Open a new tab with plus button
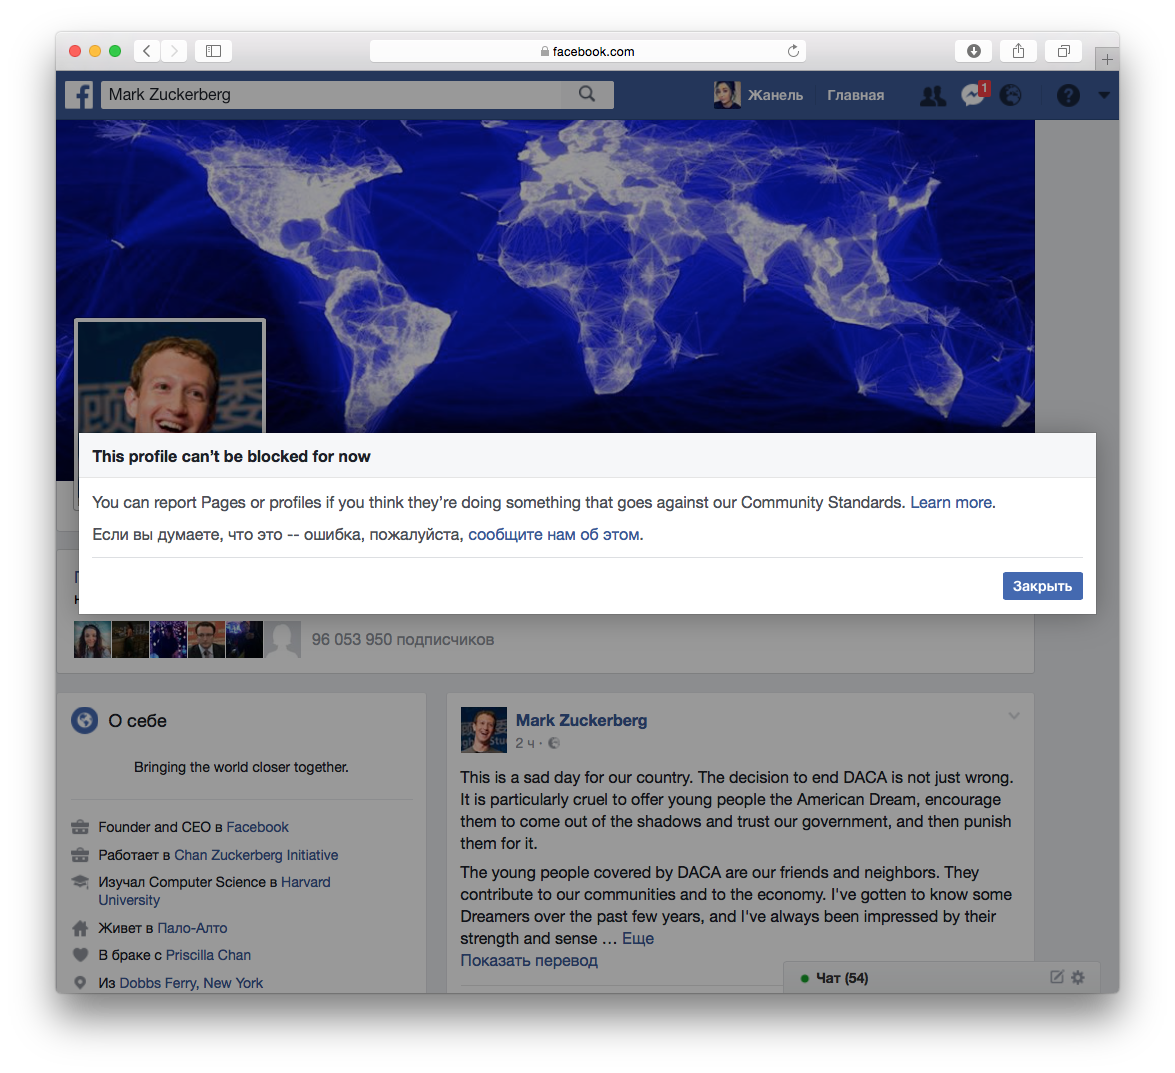 (x=1107, y=59)
